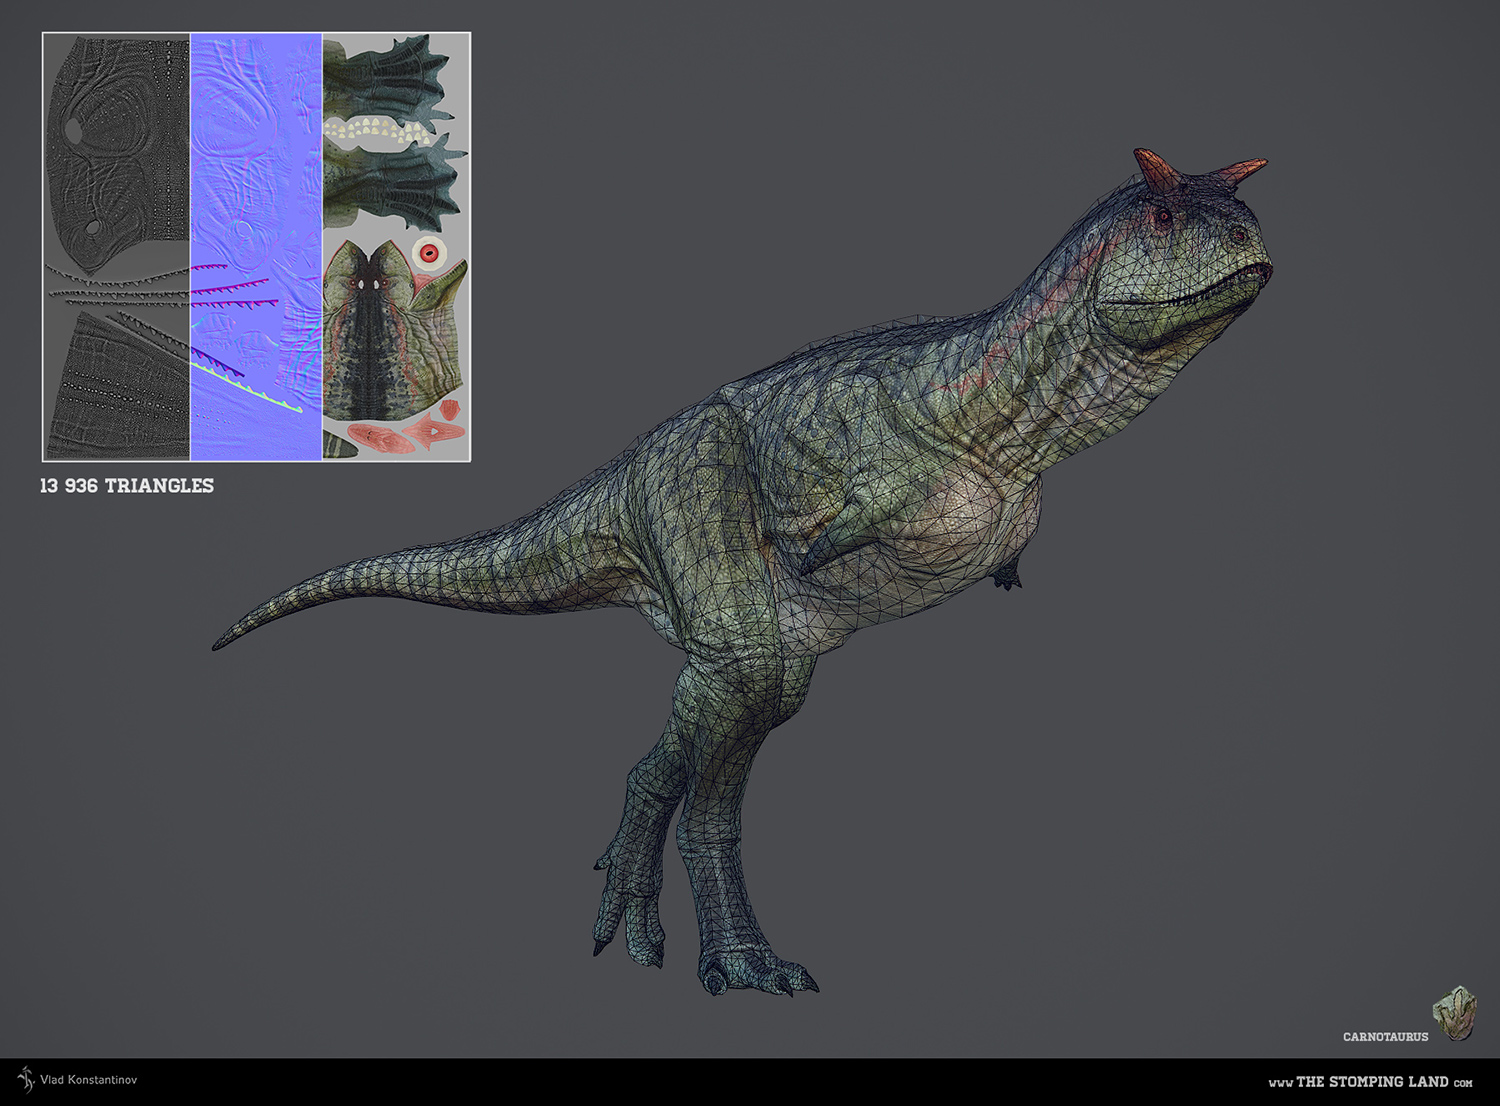Select the grayscale displacement map panel
This screenshot has width=1500, height=1106.
pyautogui.click(x=117, y=247)
